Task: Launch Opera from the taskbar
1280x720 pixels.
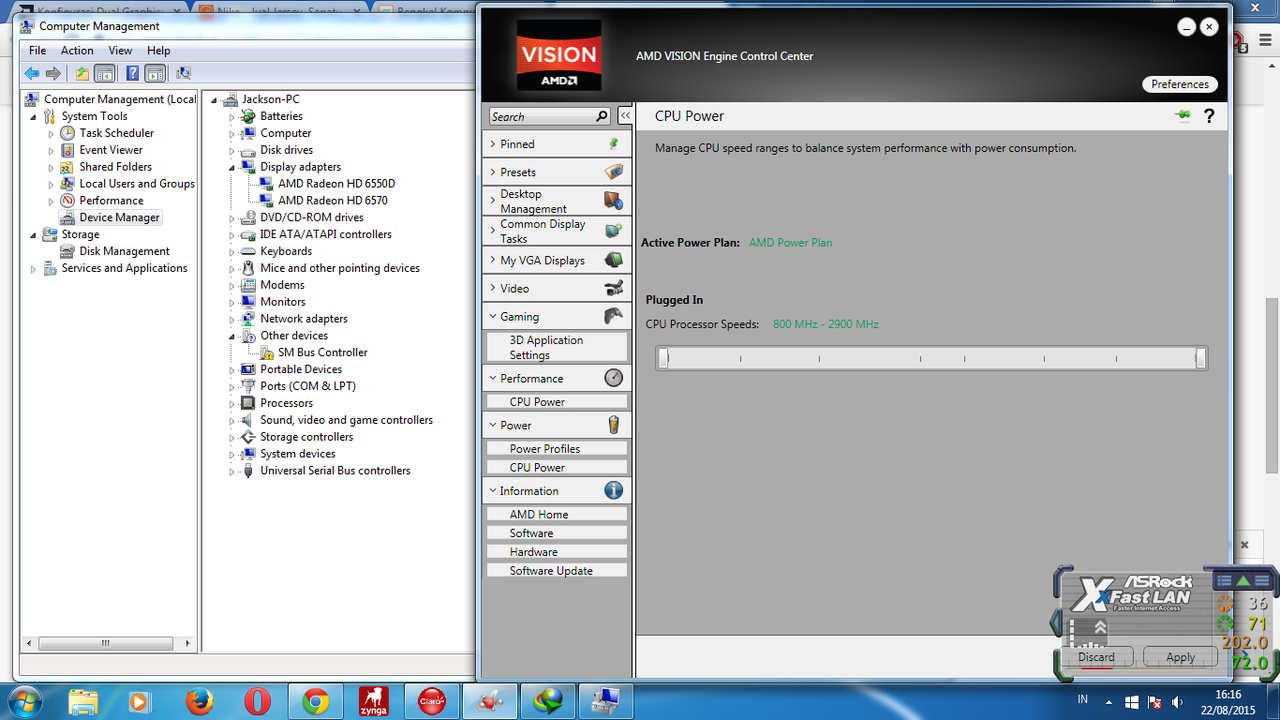Action: [257, 702]
